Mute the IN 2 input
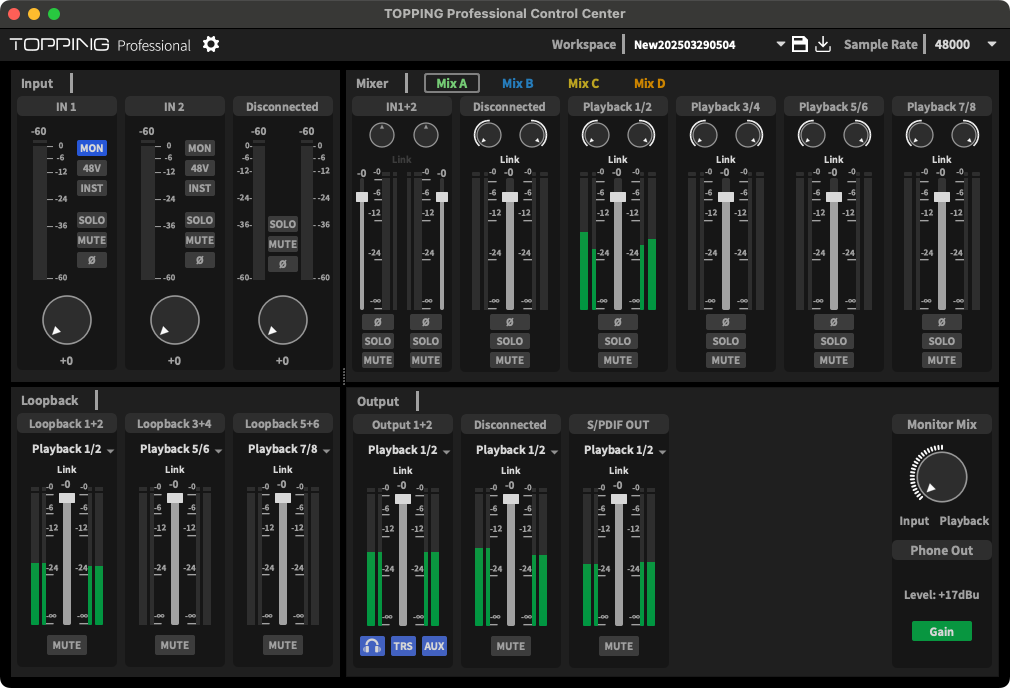The image size is (1010, 688). (200, 240)
